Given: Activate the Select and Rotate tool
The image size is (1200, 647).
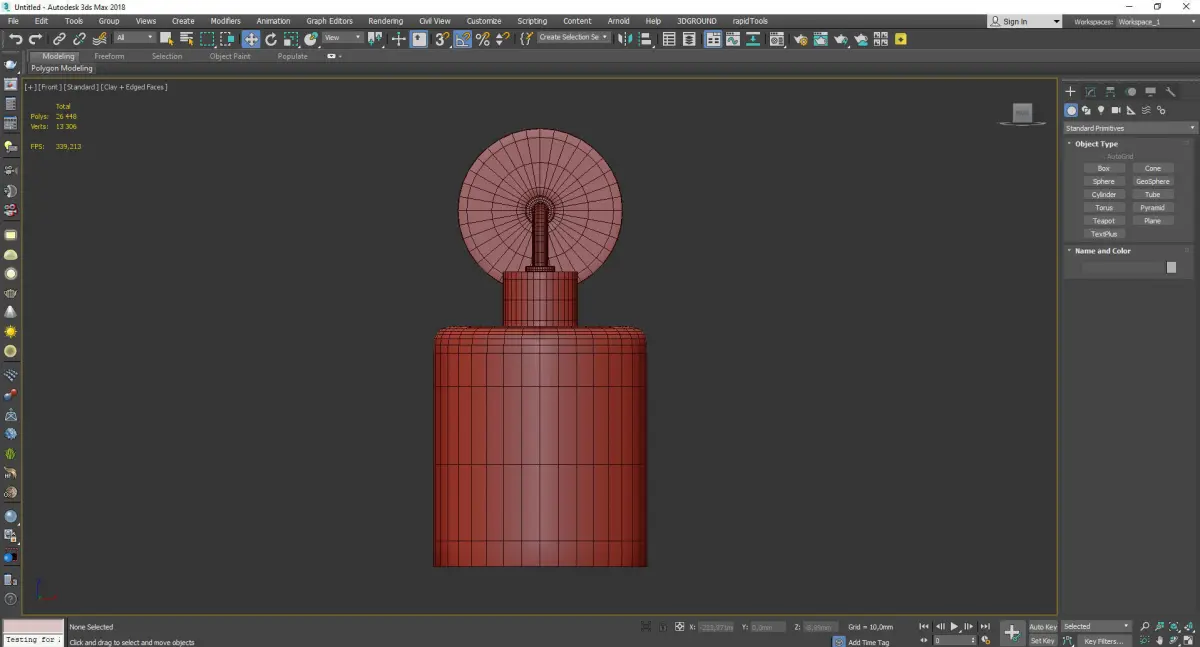Looking at the screenshot, I should [271, 39].
